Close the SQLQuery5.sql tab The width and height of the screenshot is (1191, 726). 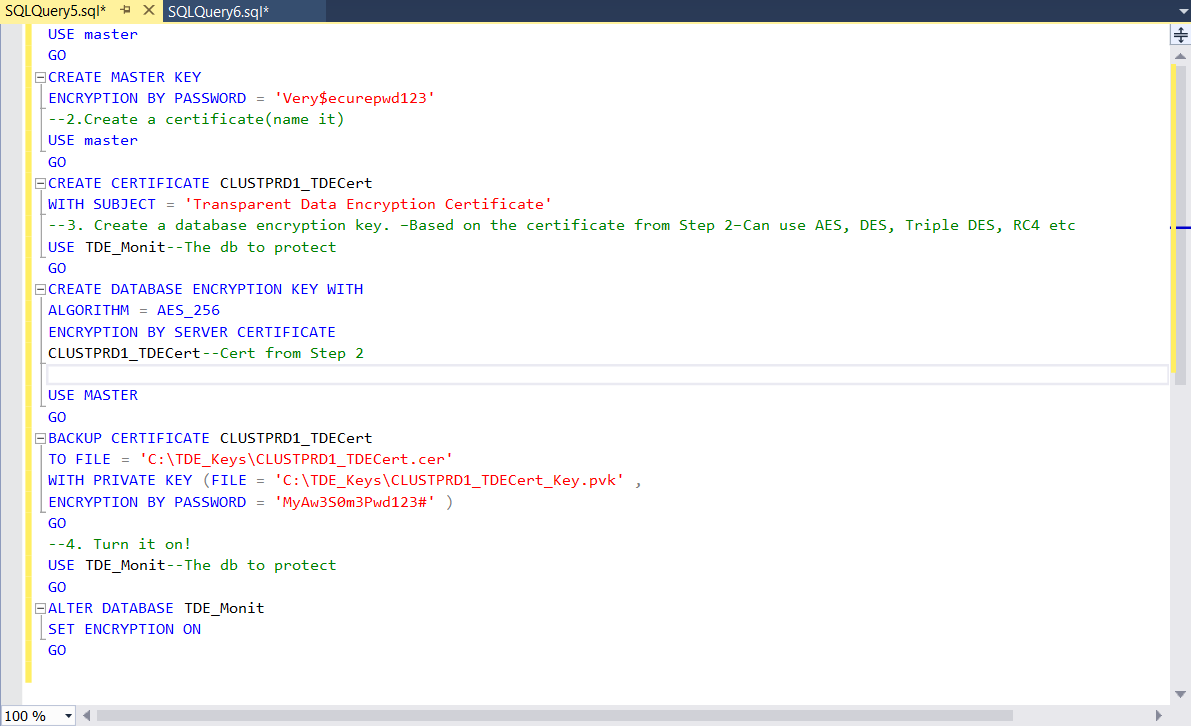[149, 11]
